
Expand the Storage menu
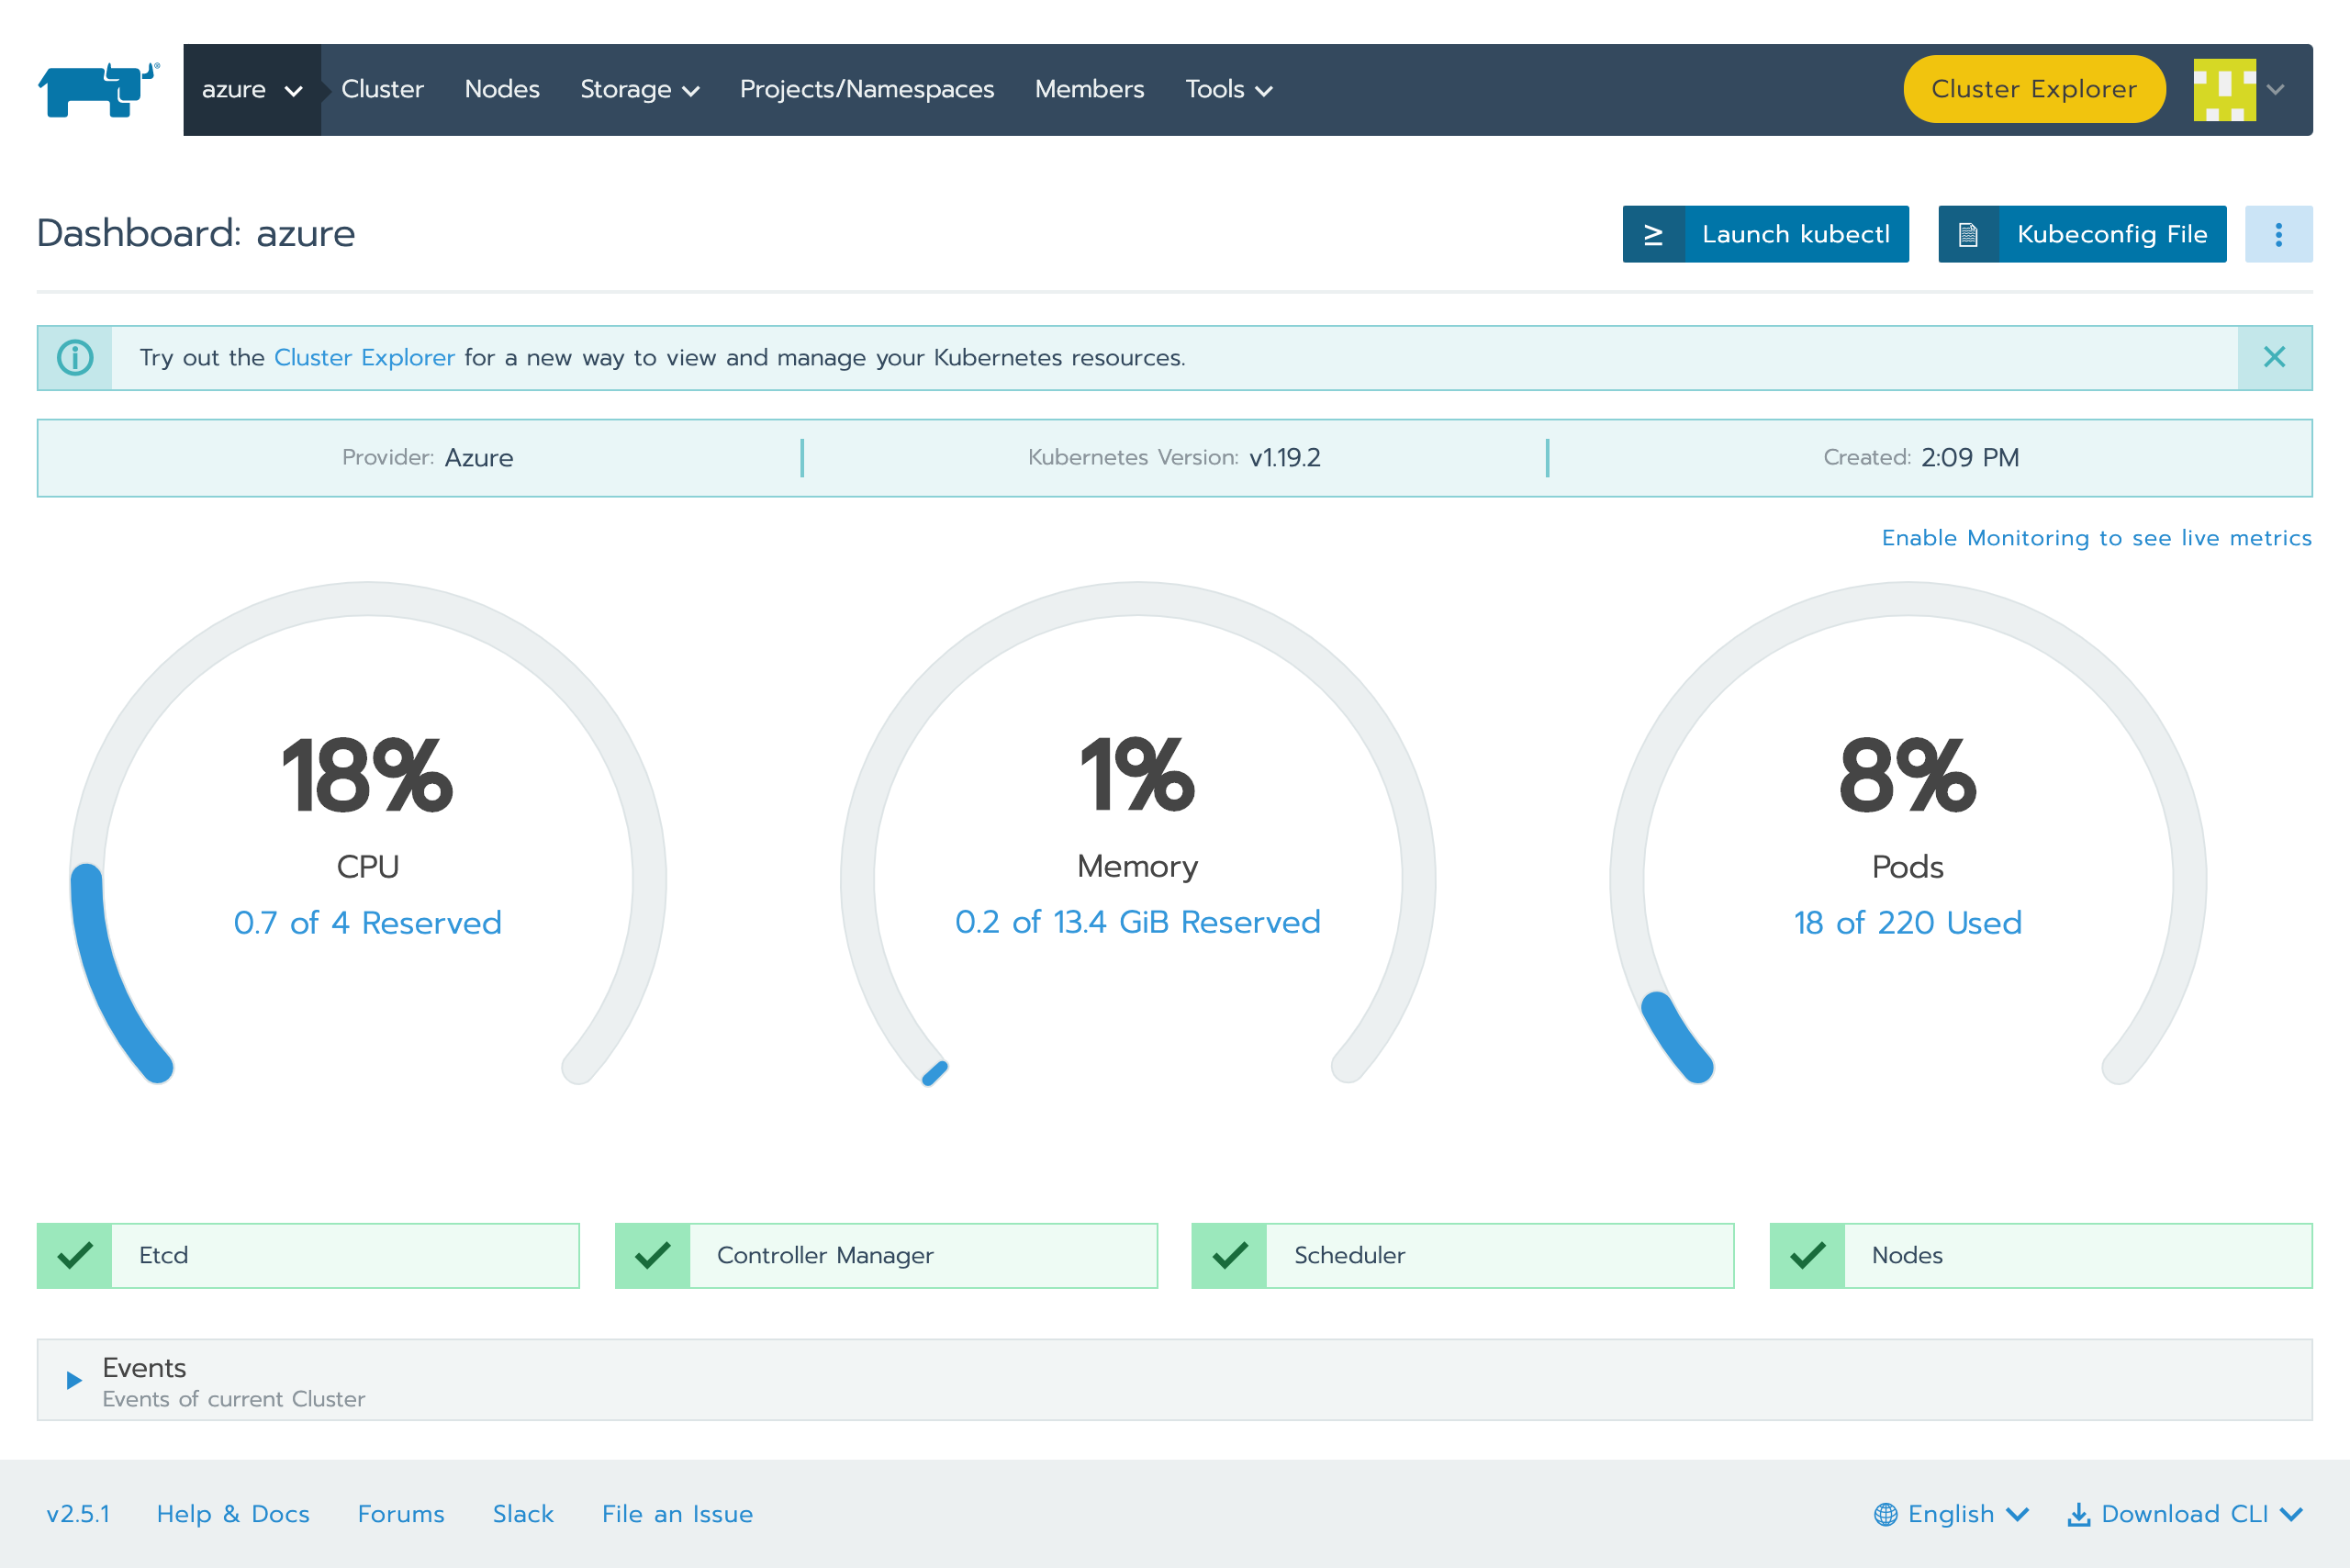(x=639, y=90)
